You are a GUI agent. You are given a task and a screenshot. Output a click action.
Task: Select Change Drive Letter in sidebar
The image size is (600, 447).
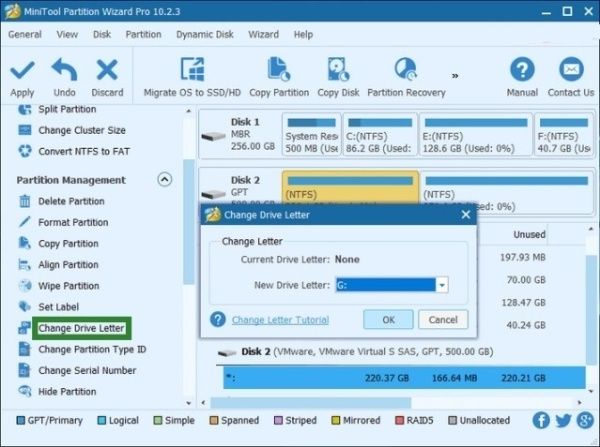click(x=81, y=328)
